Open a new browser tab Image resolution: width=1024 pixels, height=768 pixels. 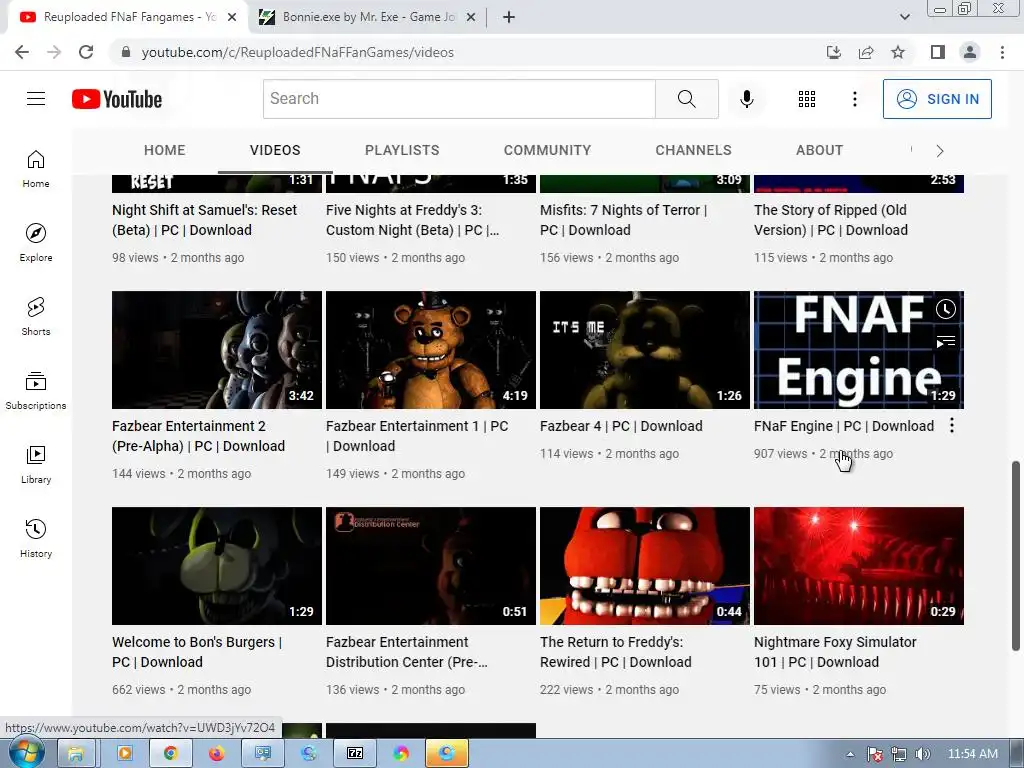click(x=509, y=18)
